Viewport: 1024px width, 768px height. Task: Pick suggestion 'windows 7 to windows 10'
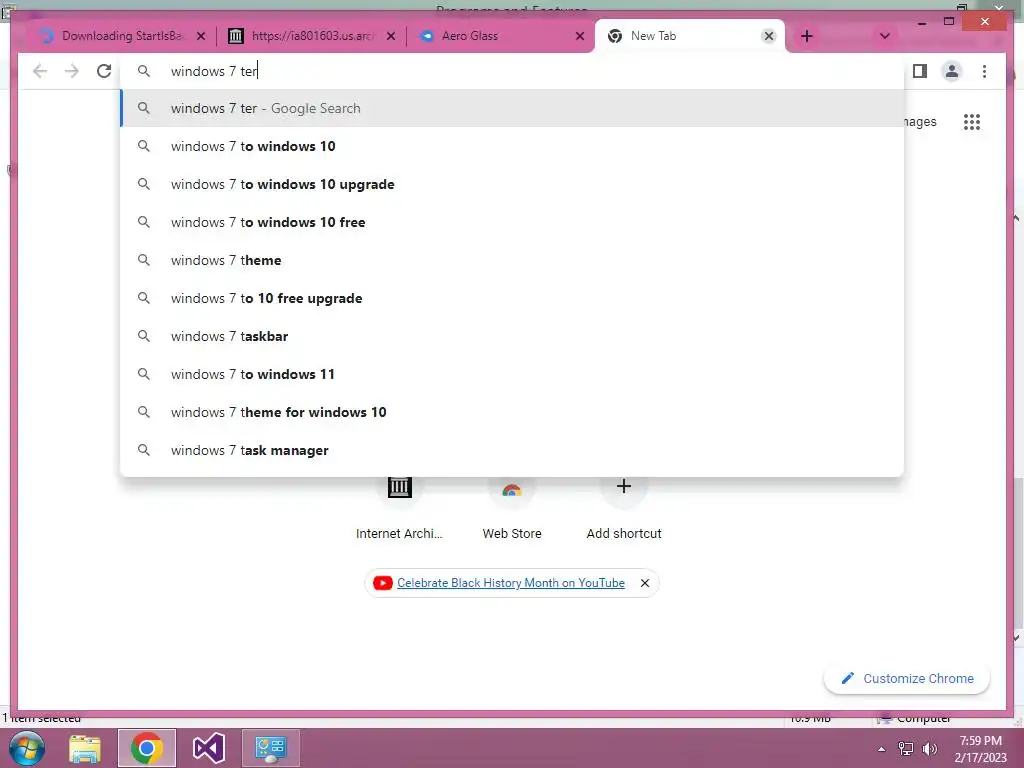513,146
